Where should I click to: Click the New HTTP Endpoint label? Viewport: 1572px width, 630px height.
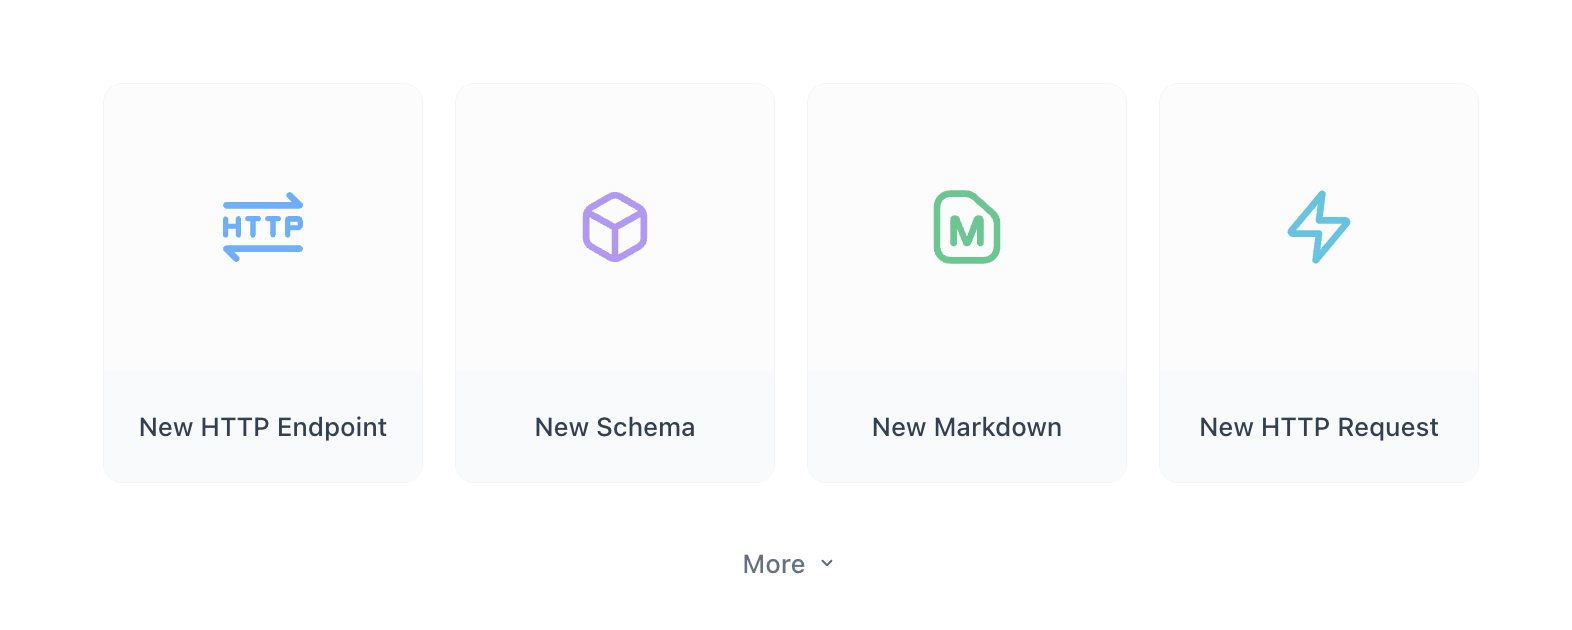tap(262, 427)
